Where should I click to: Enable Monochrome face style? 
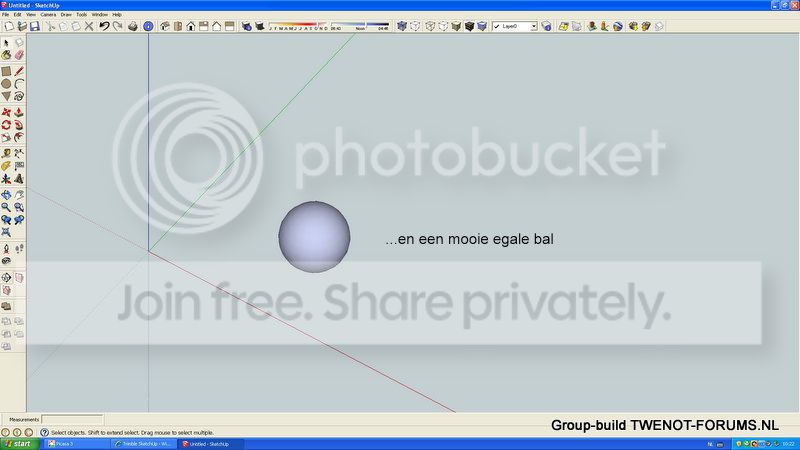click(482, 26)
